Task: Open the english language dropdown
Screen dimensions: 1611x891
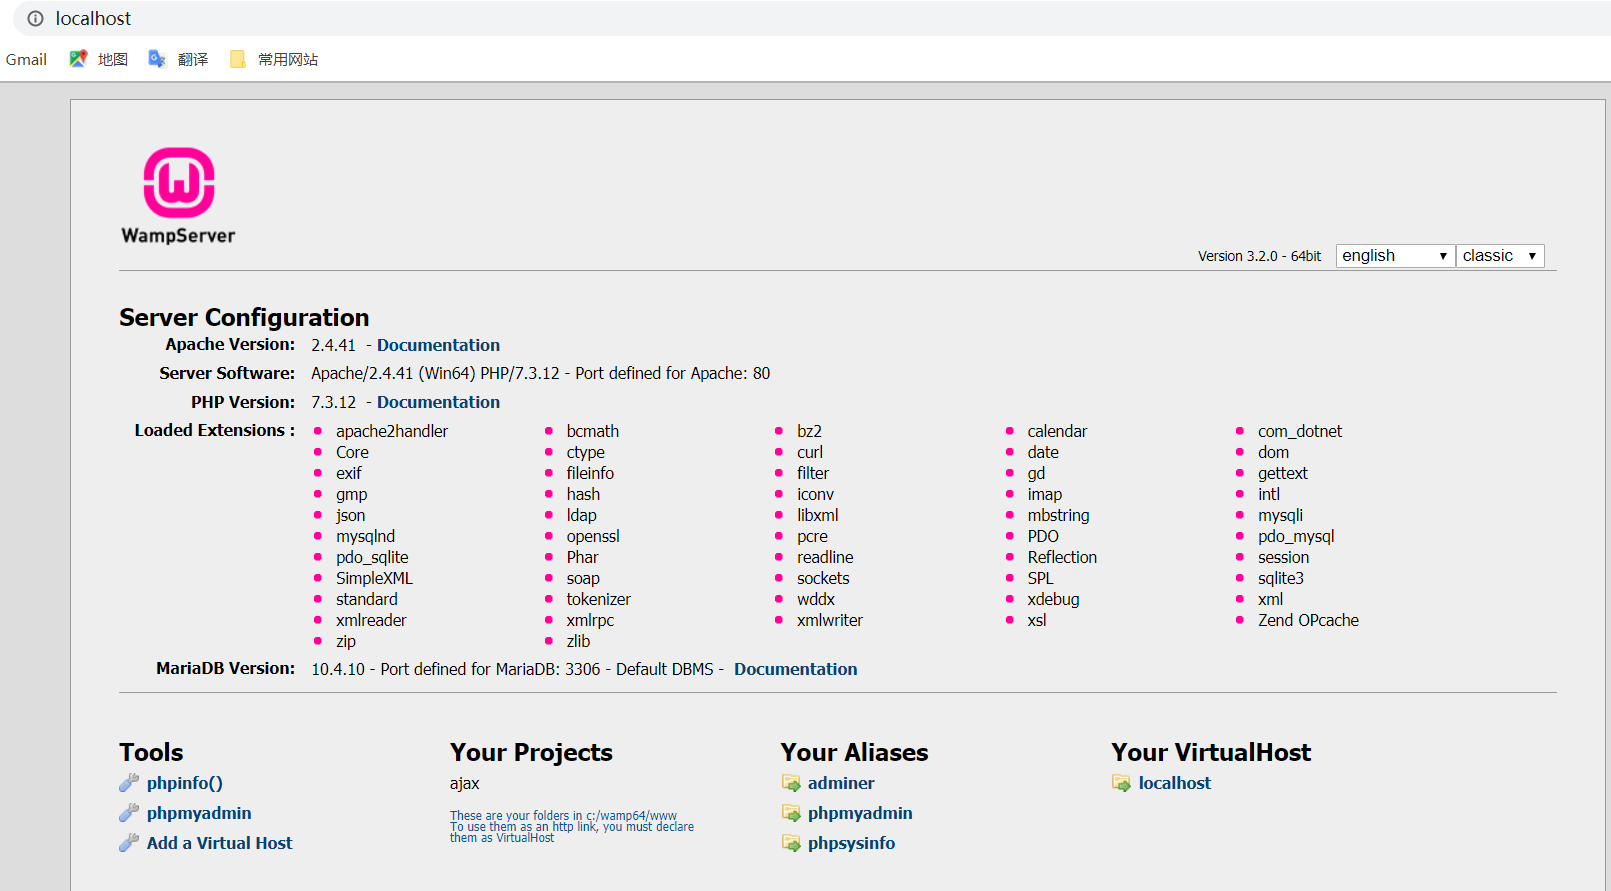Action: click(1395, 256)
